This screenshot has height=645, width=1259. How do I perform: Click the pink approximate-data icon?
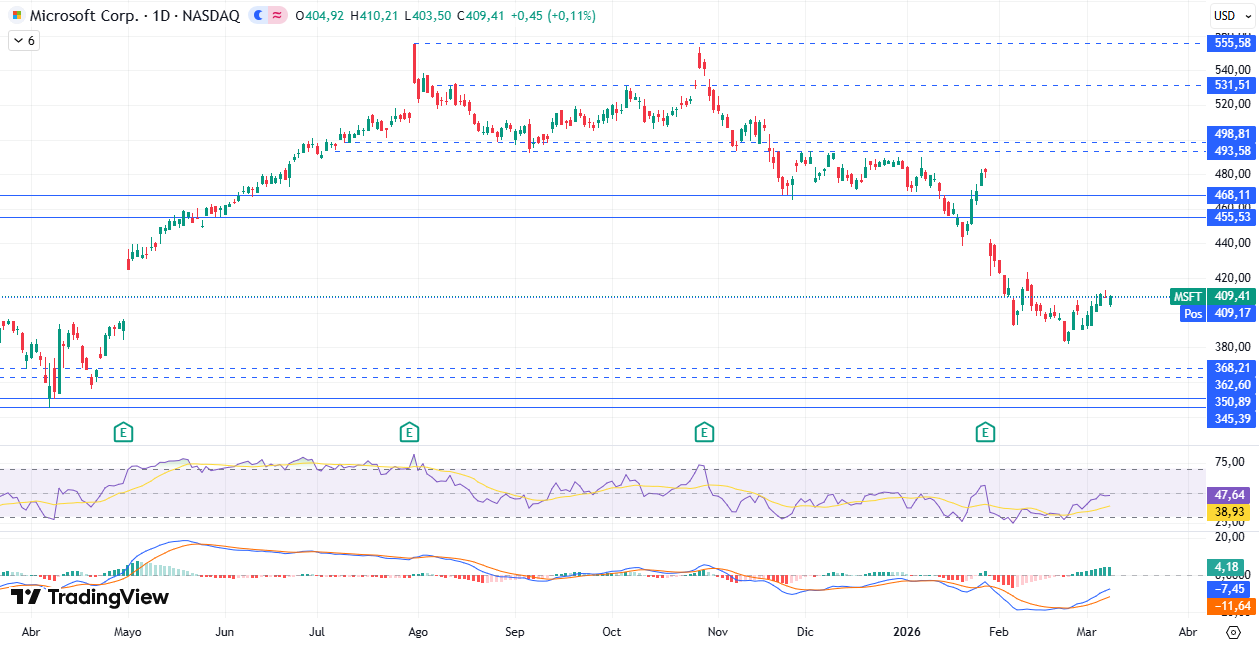pos(276,16)
